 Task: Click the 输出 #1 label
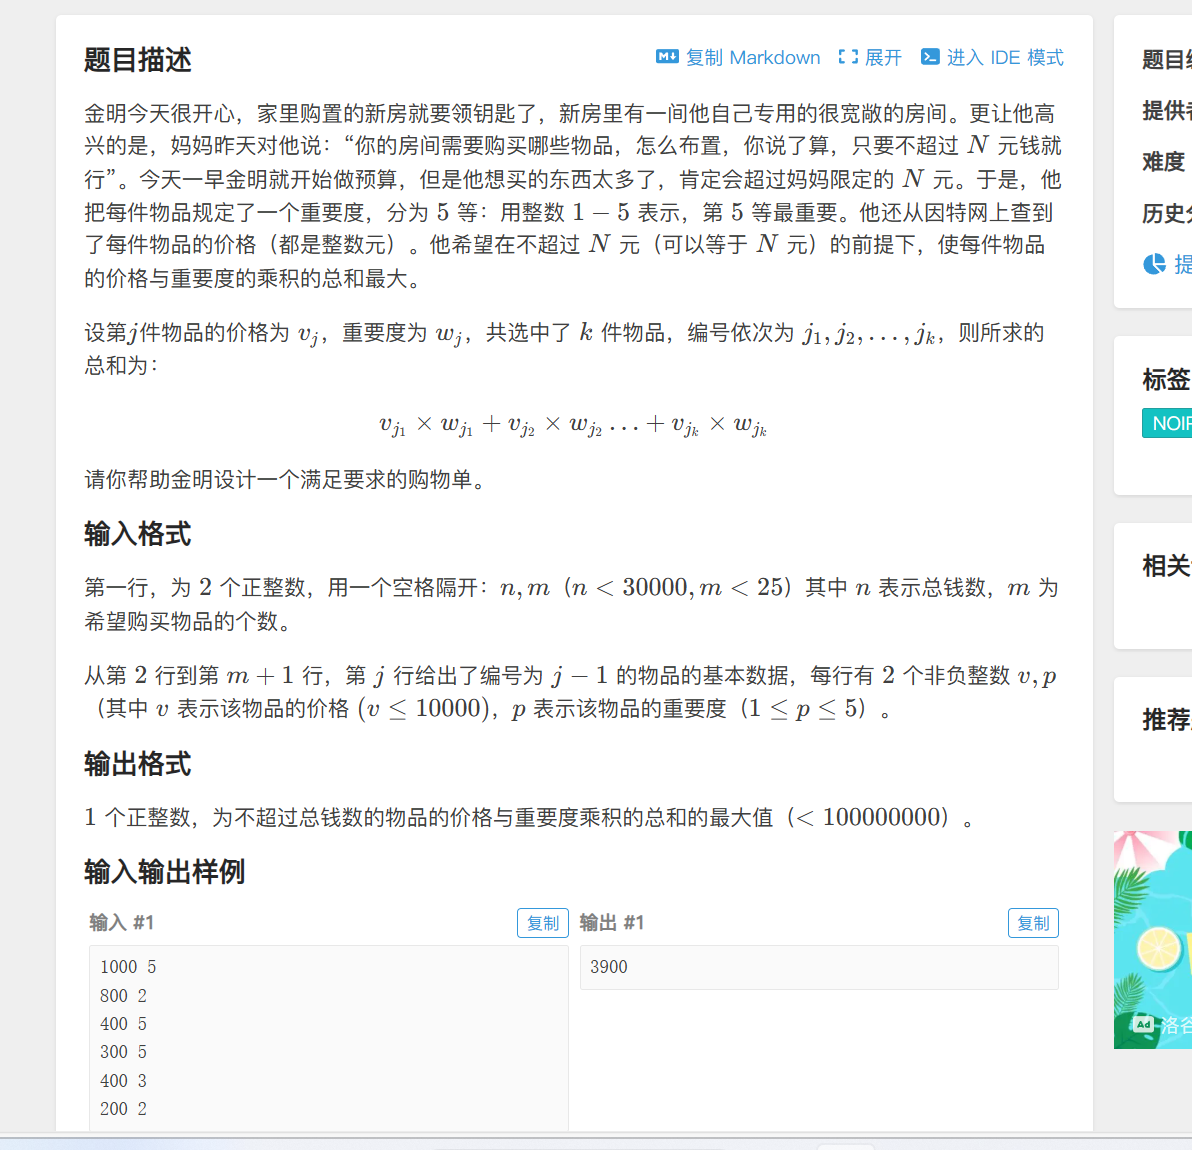coord(612,923)
